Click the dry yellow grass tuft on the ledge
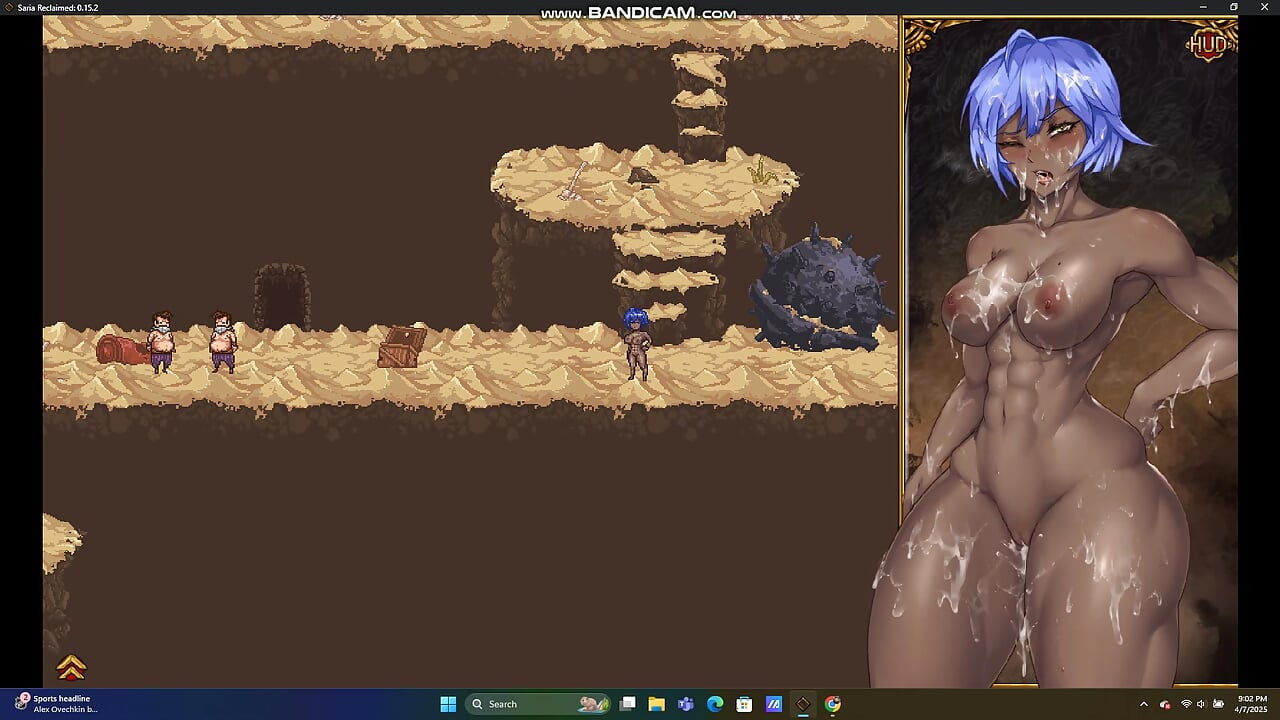The height and width of the screenshot is (720, 1280). 764,170
